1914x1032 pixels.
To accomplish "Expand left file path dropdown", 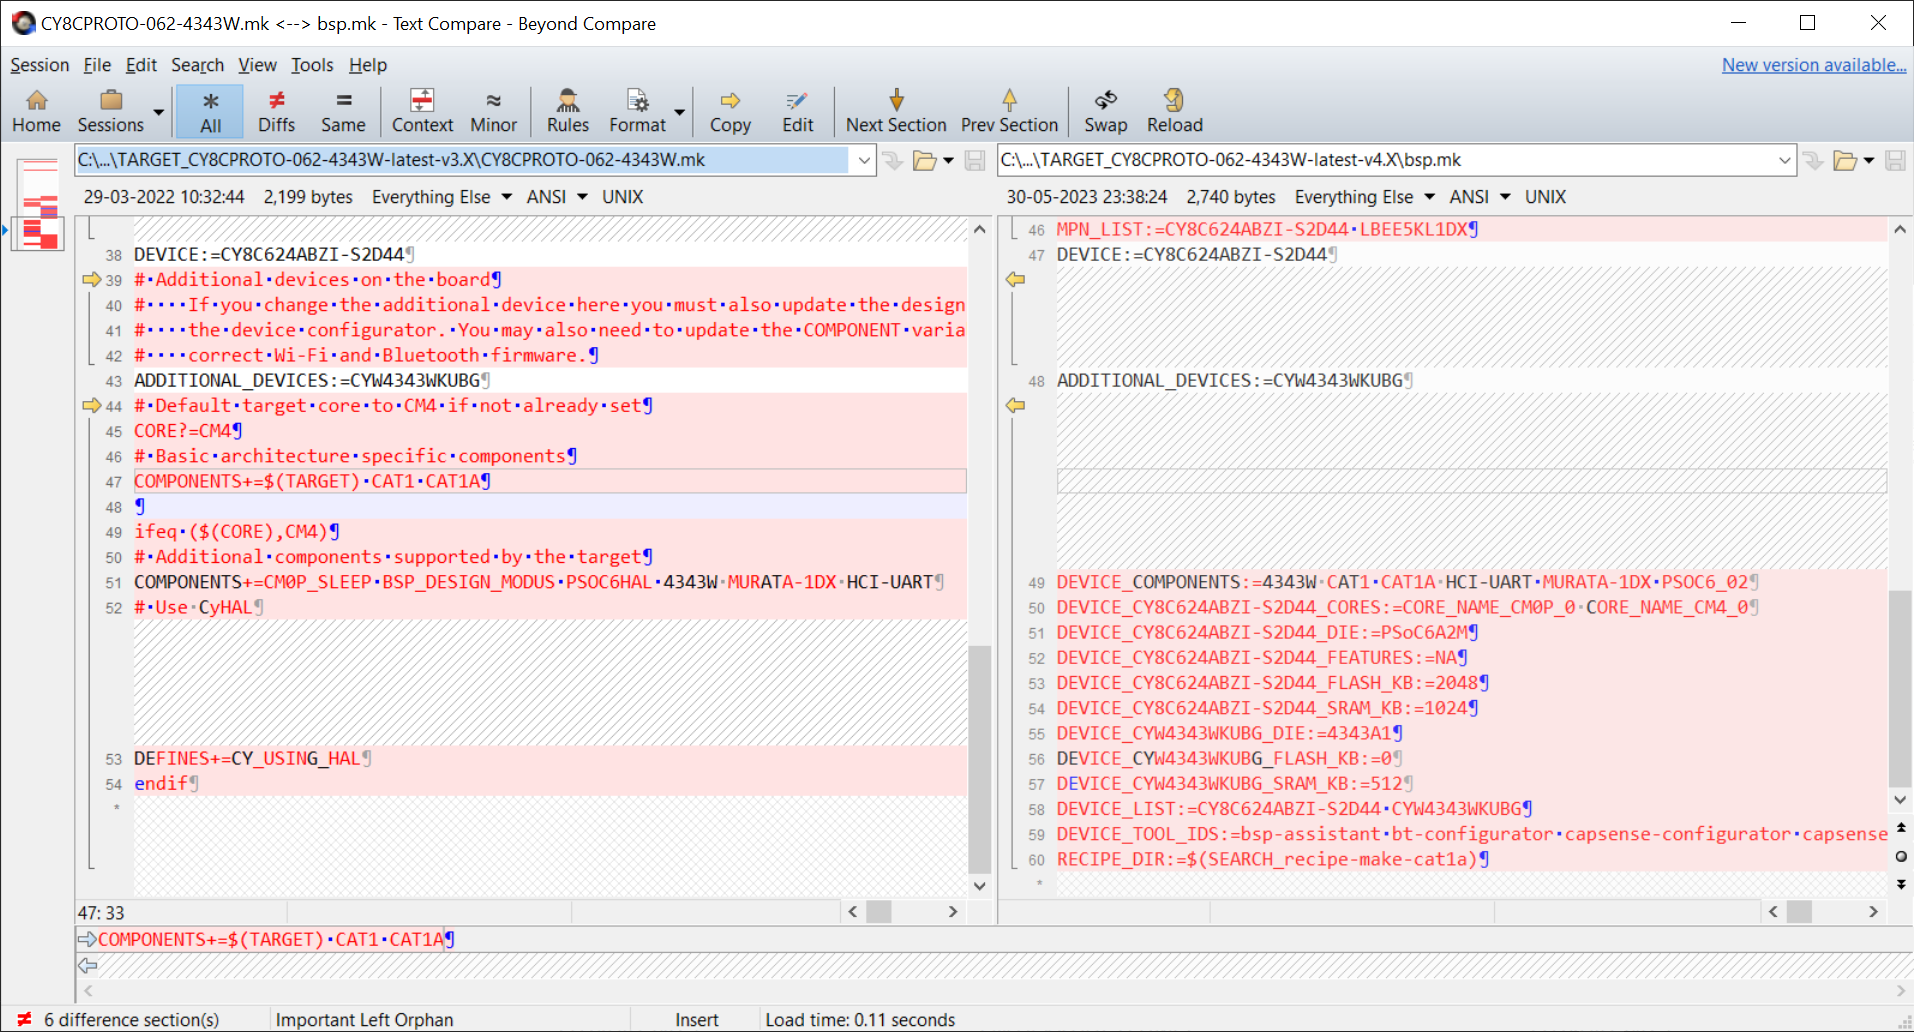I will pyautogui.click(x=864, y=160).
